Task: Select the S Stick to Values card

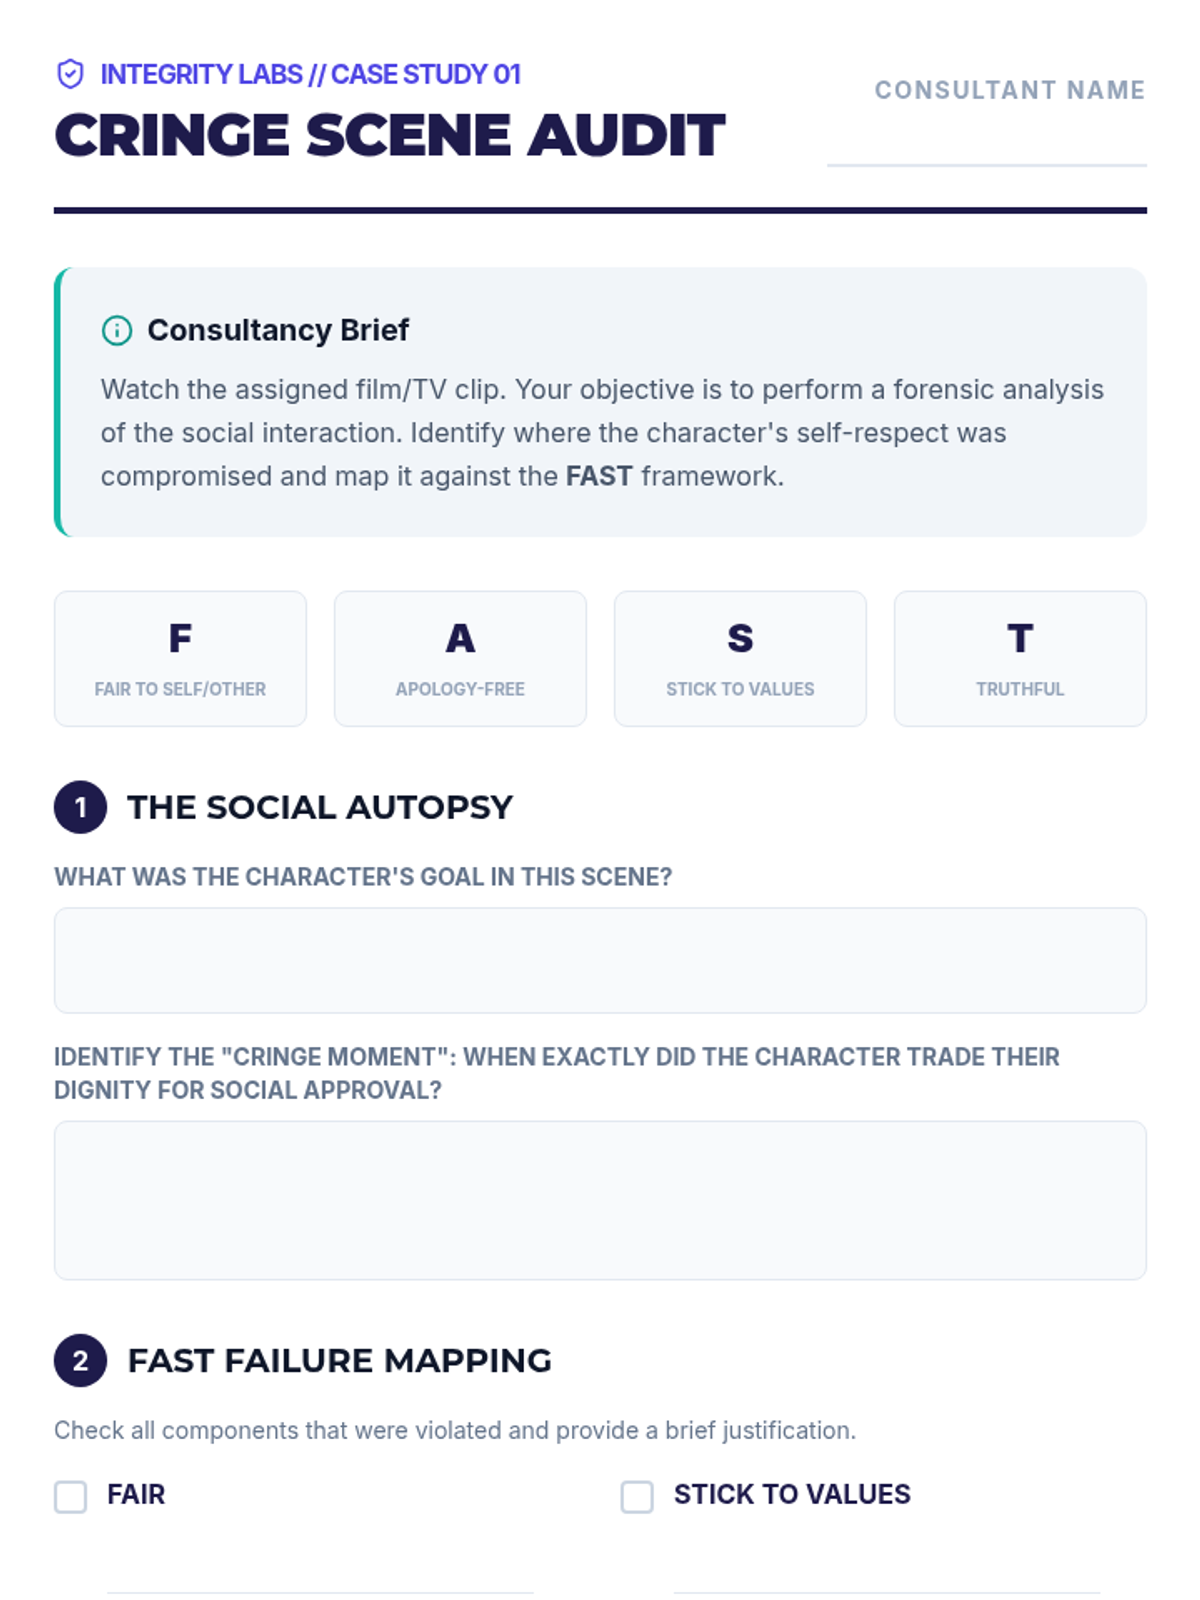Action: tap(740, 658)
